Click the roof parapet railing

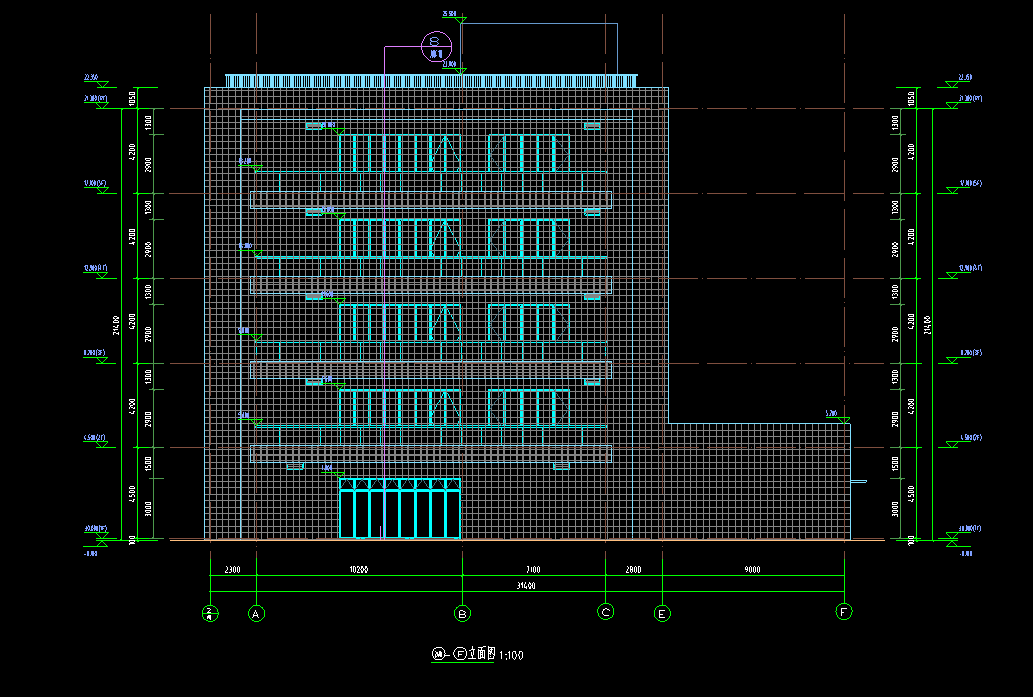coord(430,80)
